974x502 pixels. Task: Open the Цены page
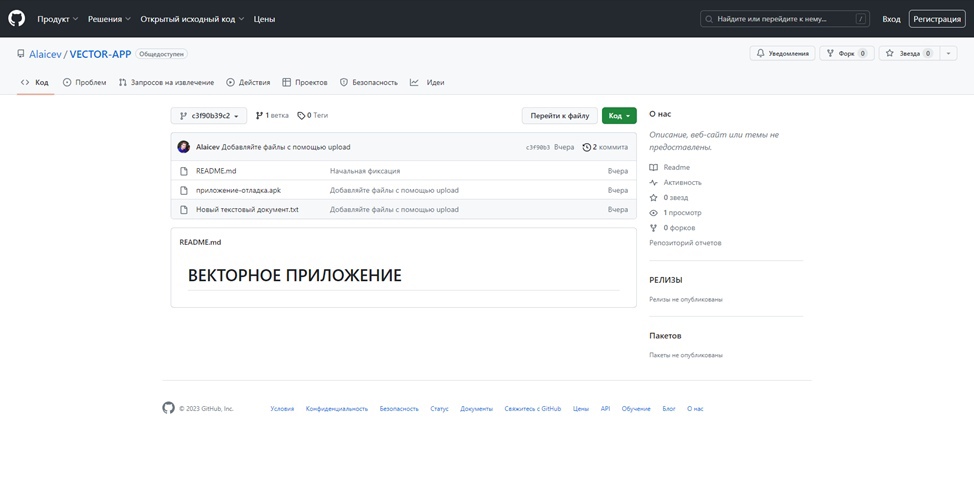[265, 19]
